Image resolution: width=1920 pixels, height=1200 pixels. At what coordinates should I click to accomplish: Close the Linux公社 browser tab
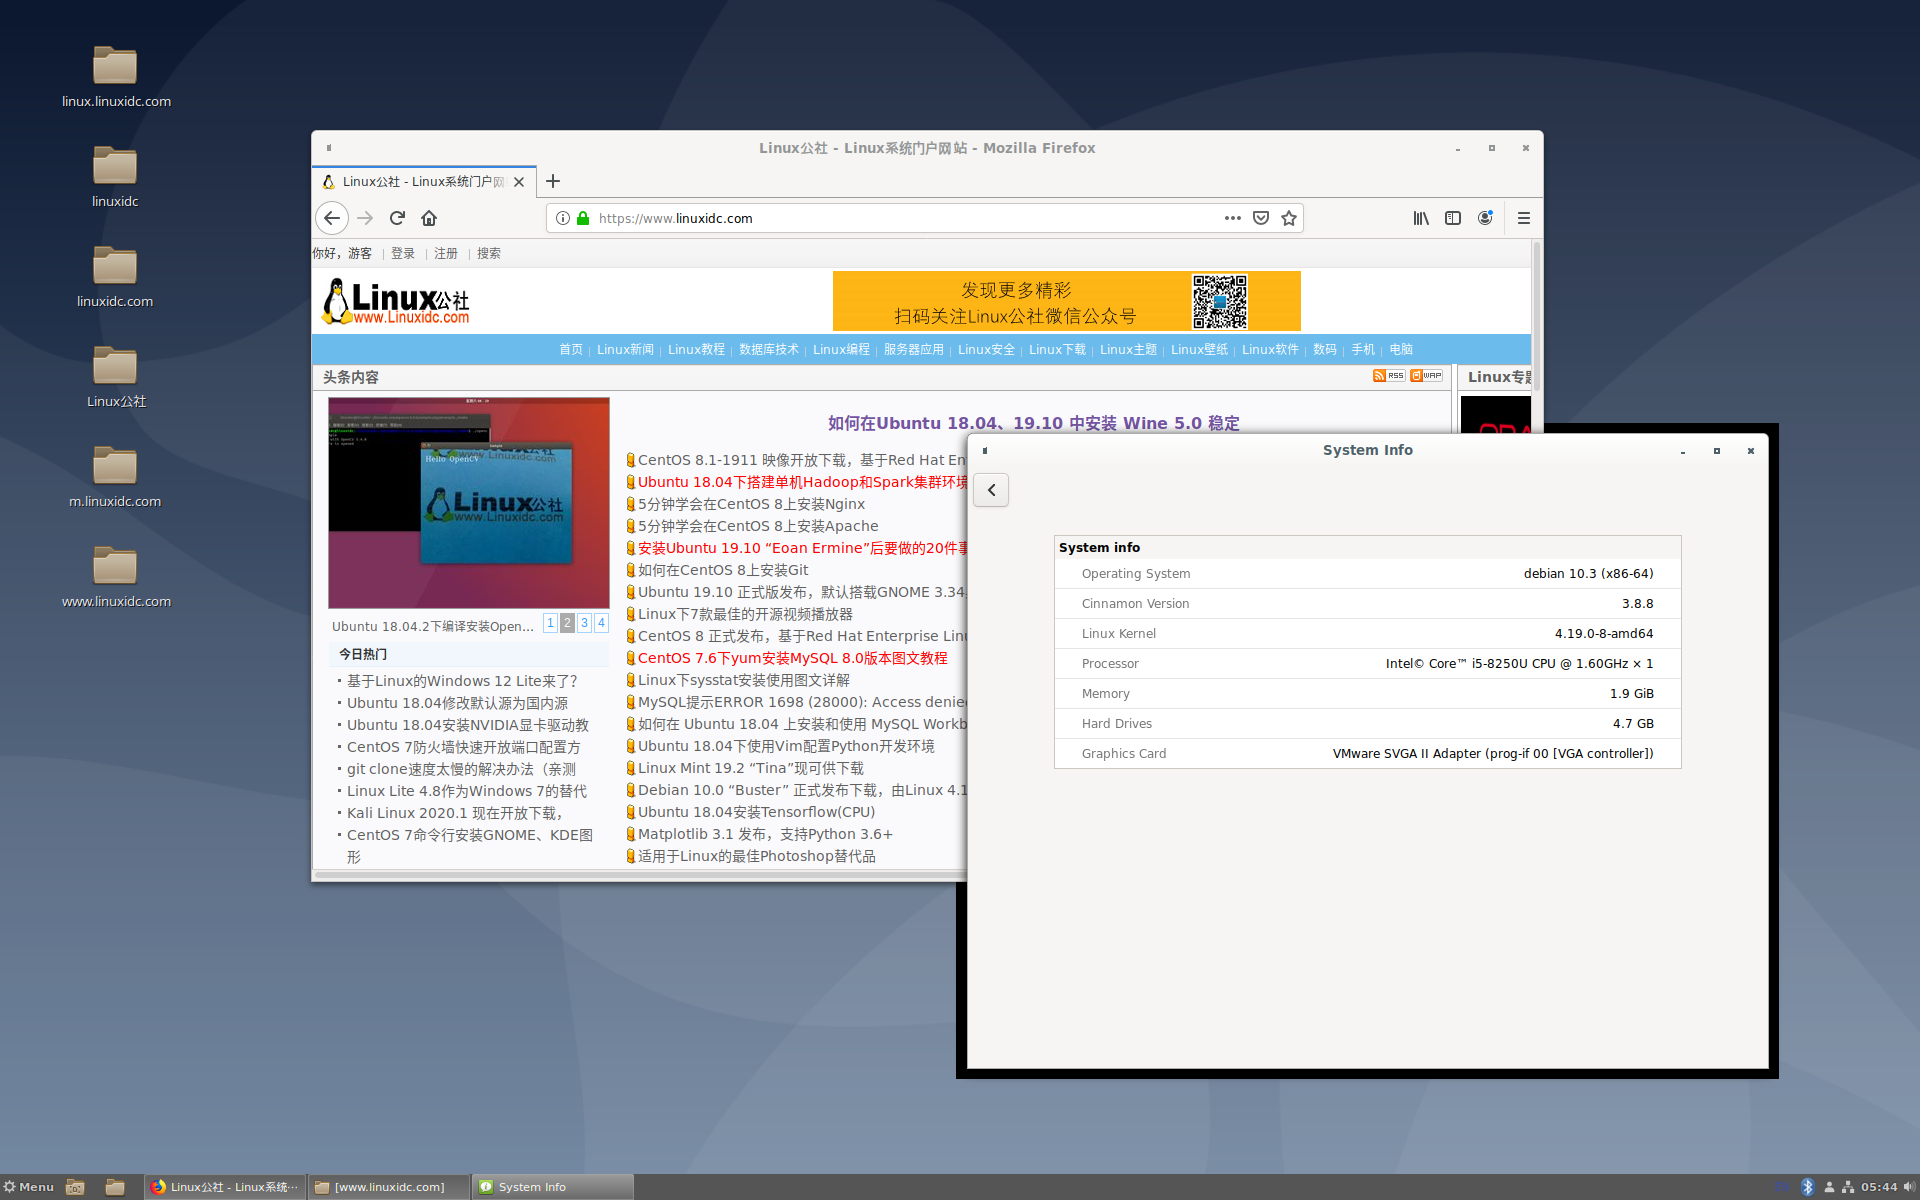pos(519,182)
